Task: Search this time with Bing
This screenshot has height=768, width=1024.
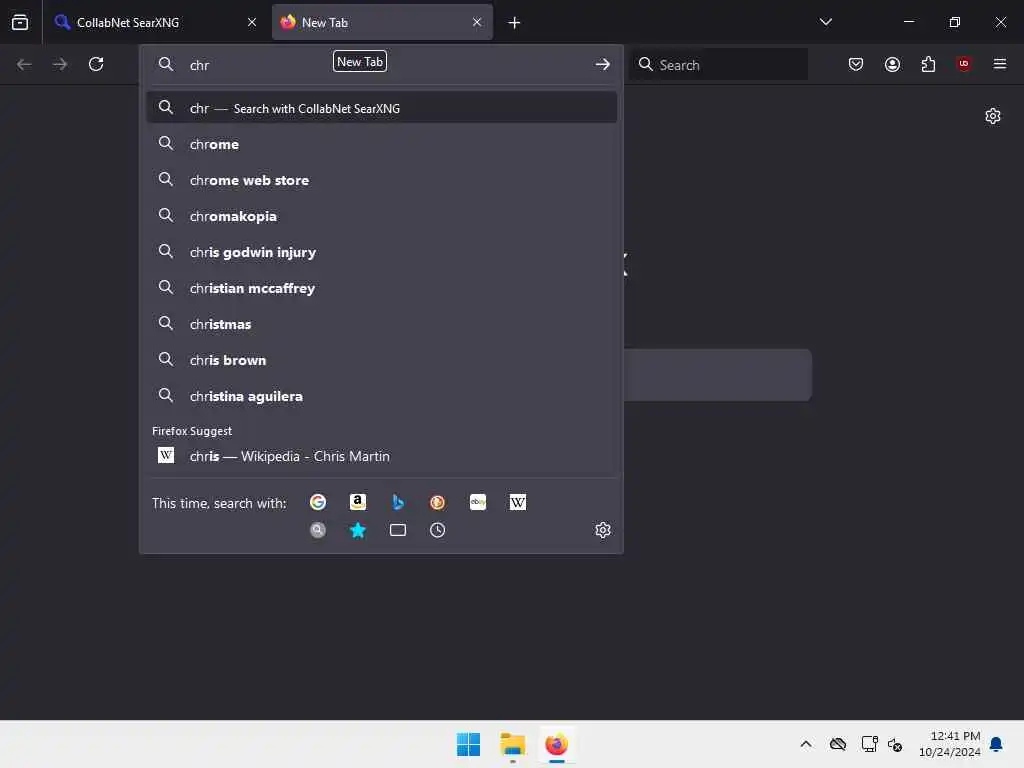Action: click(398, 502)
